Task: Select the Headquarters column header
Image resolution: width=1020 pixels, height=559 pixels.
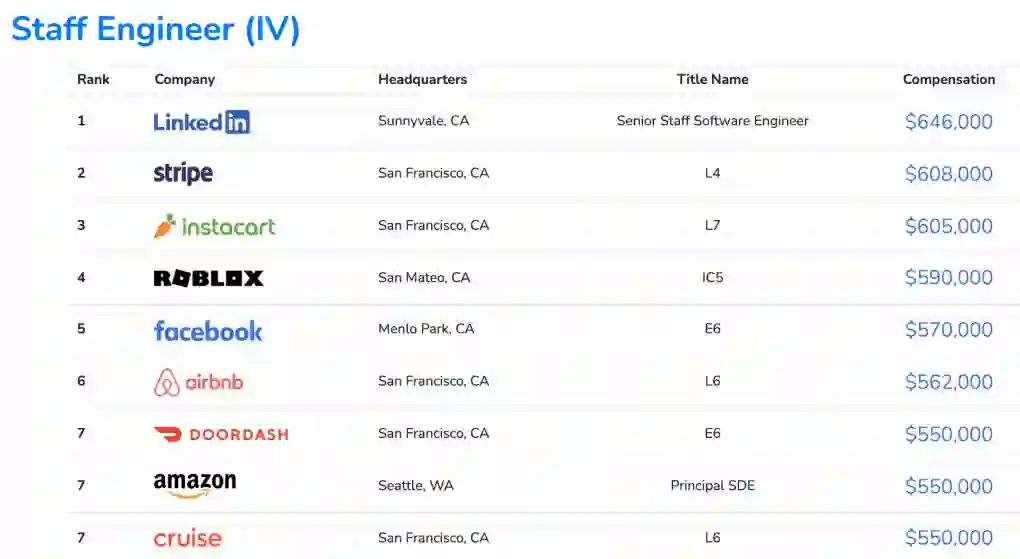Action: (422, 79)
